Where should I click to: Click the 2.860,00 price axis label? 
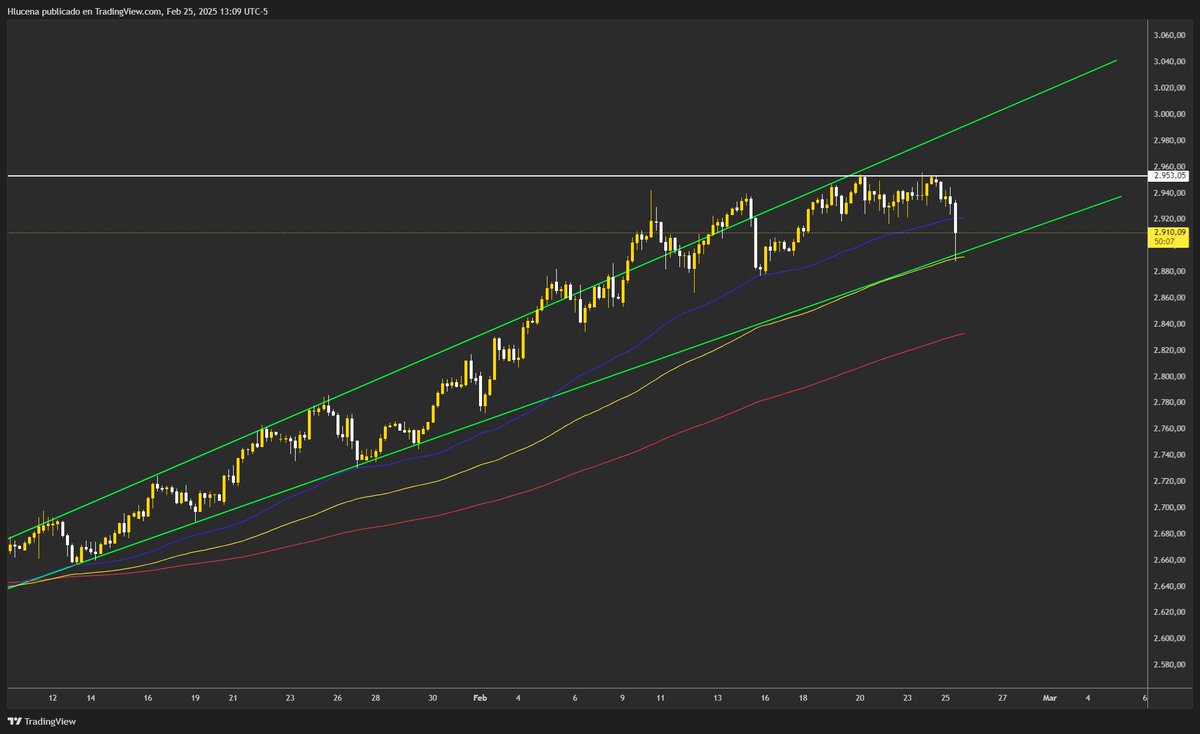pyautogui.click(x=1168, y=297)
